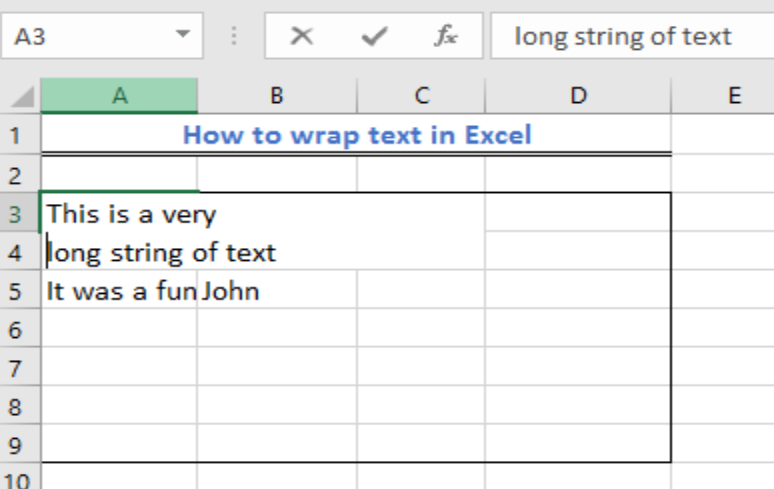
Task: Click the title 'How to wrap text in Excel'
Action: tap(357, 135)
